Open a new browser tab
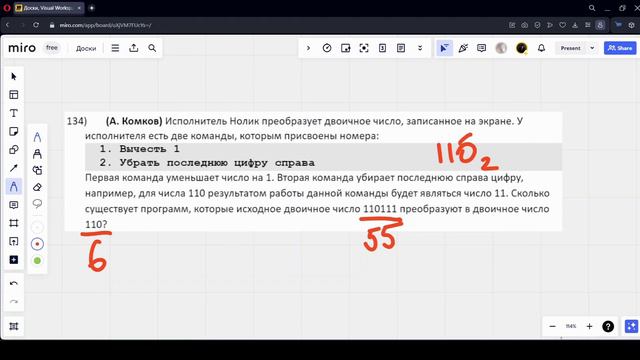 [91, 8]
